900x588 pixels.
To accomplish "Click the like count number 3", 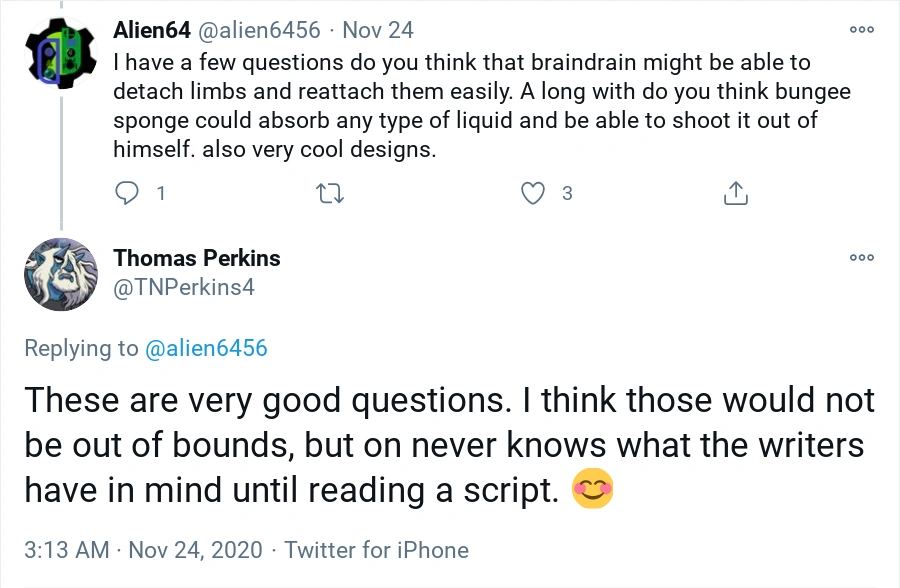I will [x=567, y=193].
